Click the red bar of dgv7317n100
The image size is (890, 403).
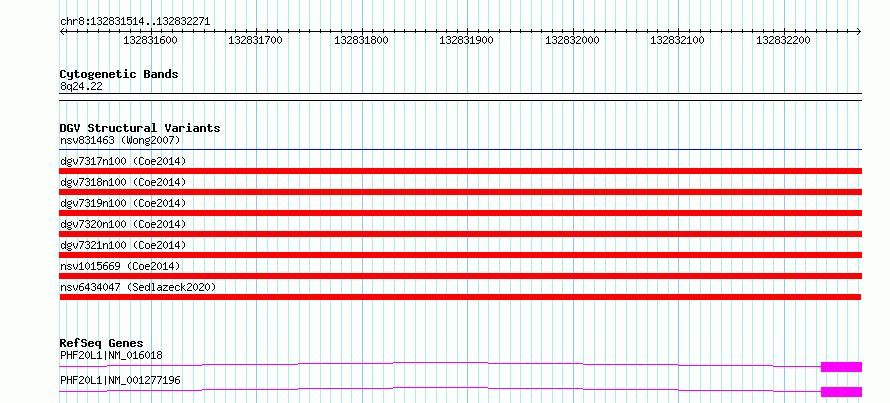(x=460, y=171)
